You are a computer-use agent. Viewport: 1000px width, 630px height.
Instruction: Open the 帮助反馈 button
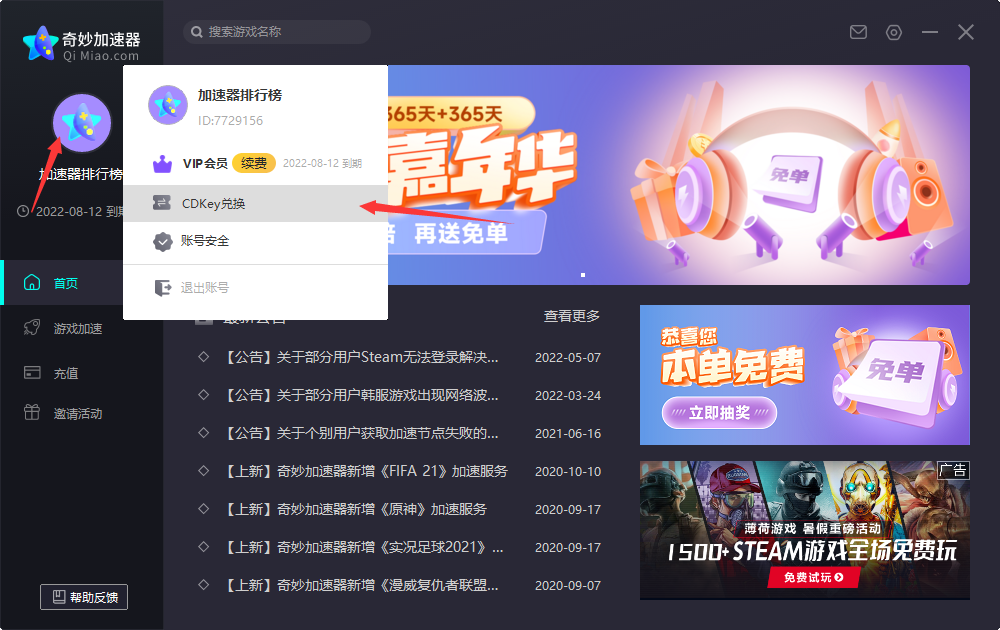84,597
